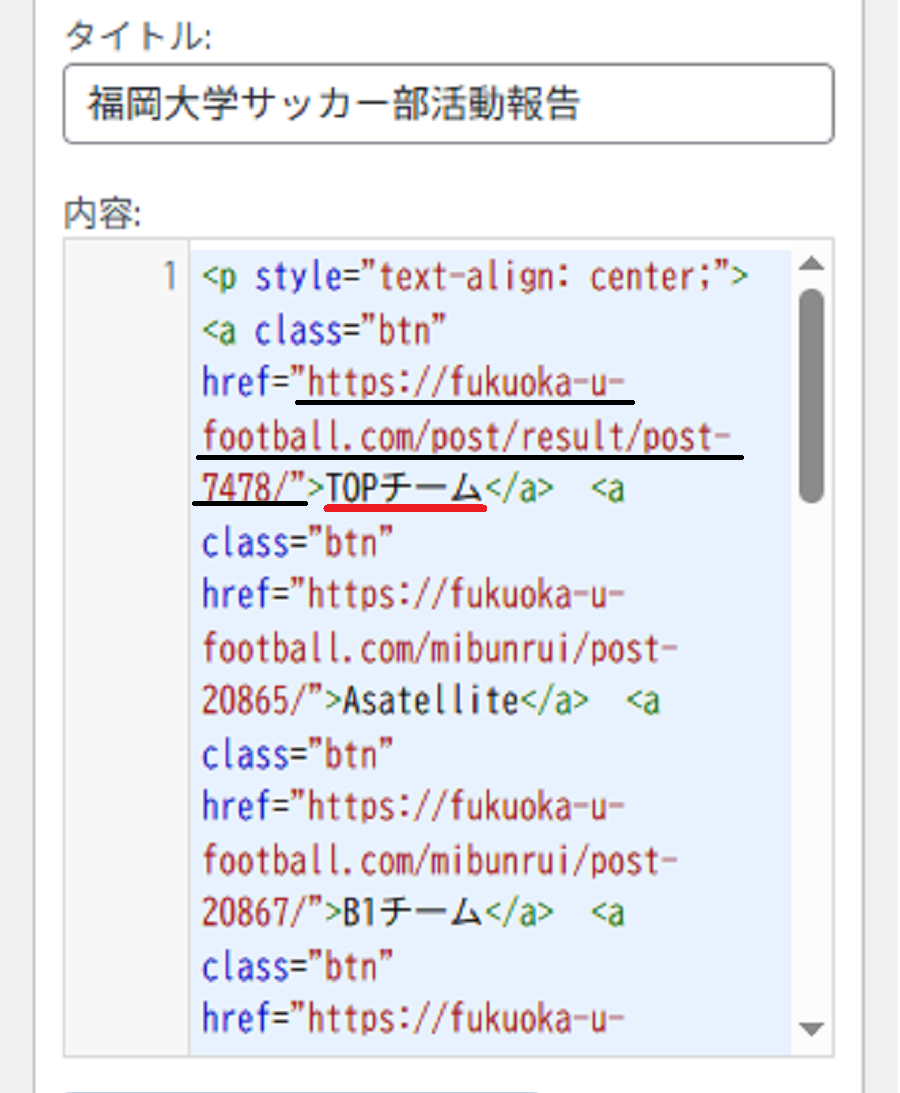
Task: Click the post-20867 URL segment
Action: 439,886
